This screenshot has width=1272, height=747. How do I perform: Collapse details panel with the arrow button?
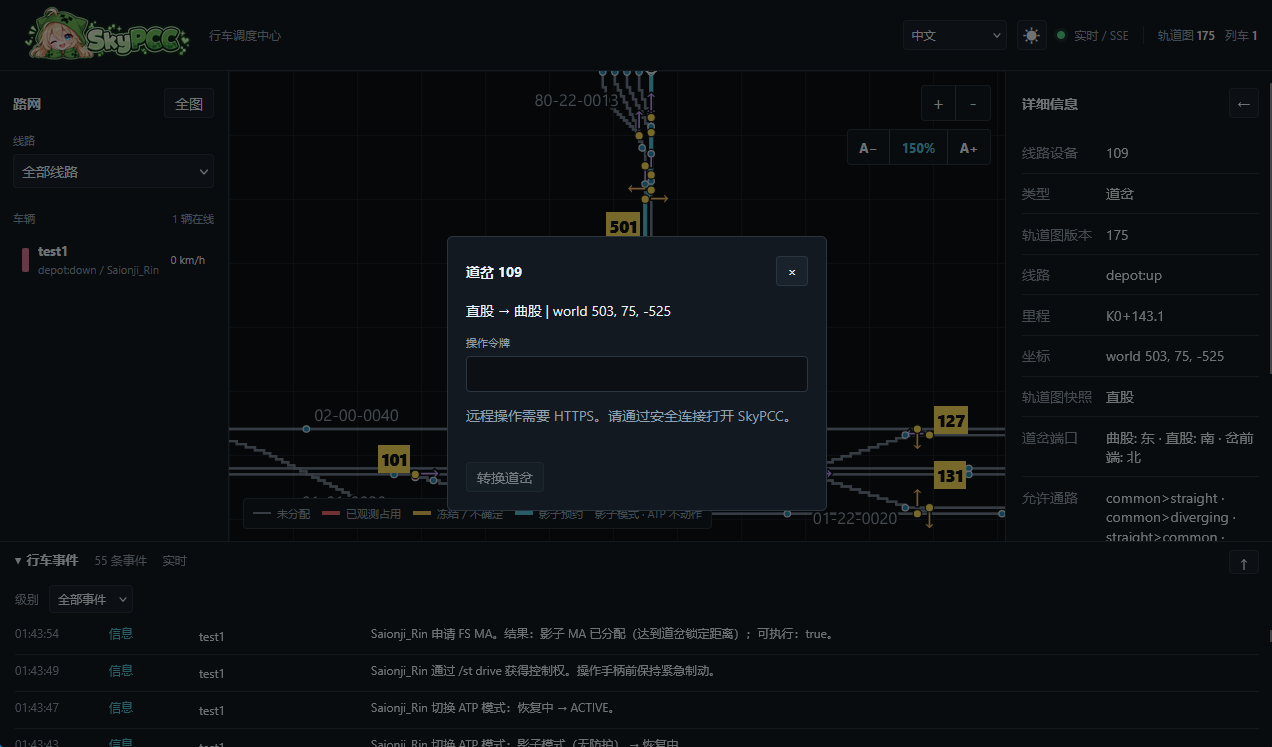tap(1244, 103)
